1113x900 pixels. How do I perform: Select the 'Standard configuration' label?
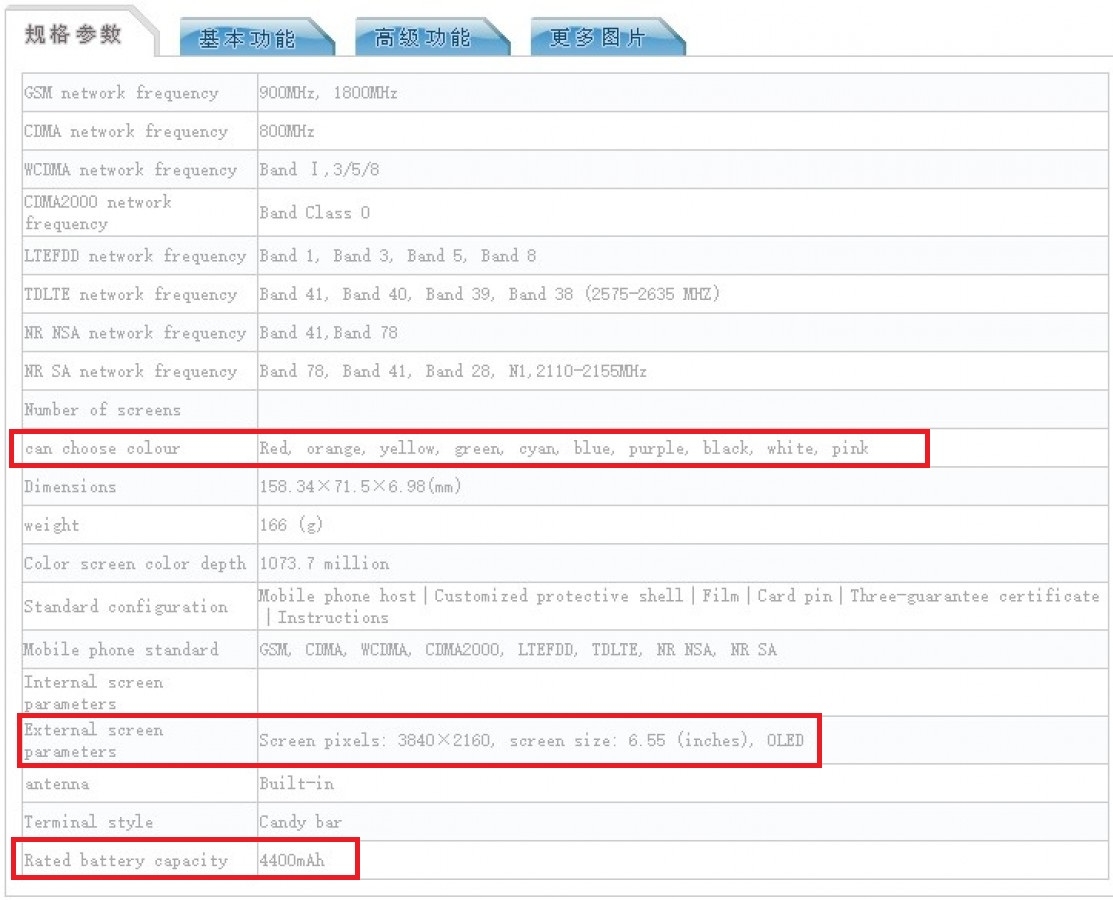click(126, 607)
